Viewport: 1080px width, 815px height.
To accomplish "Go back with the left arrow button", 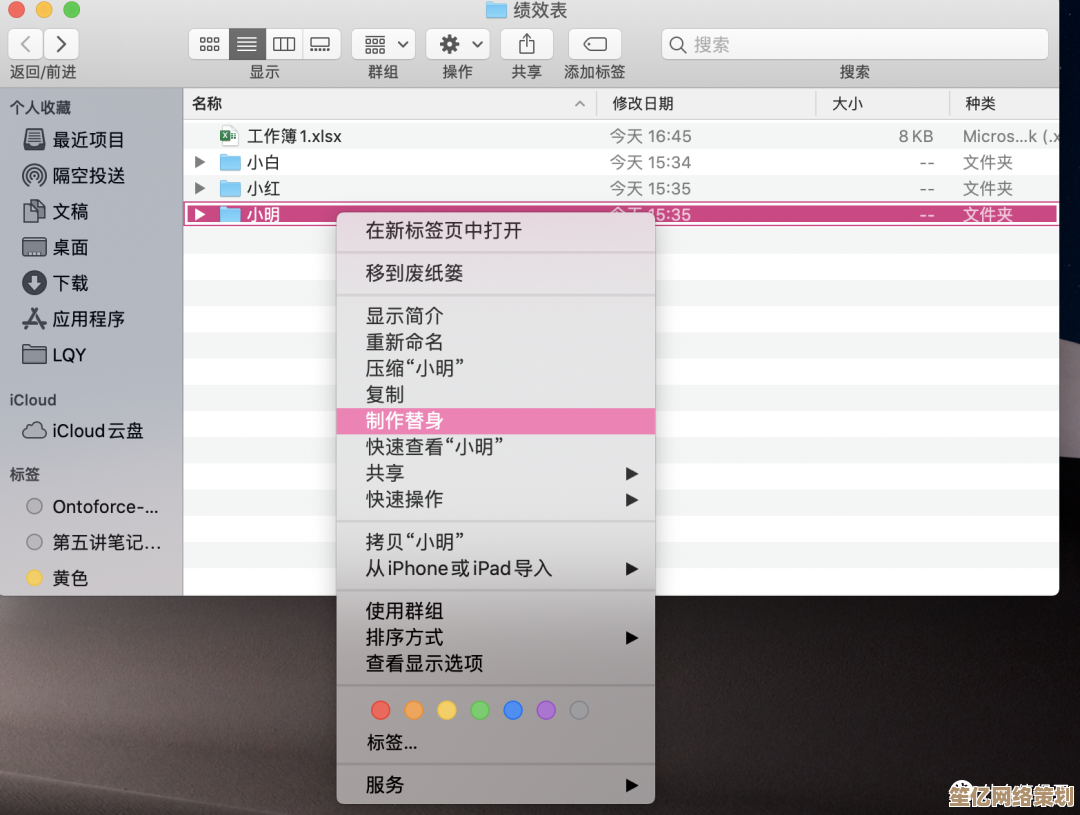I will coord(26,44).
